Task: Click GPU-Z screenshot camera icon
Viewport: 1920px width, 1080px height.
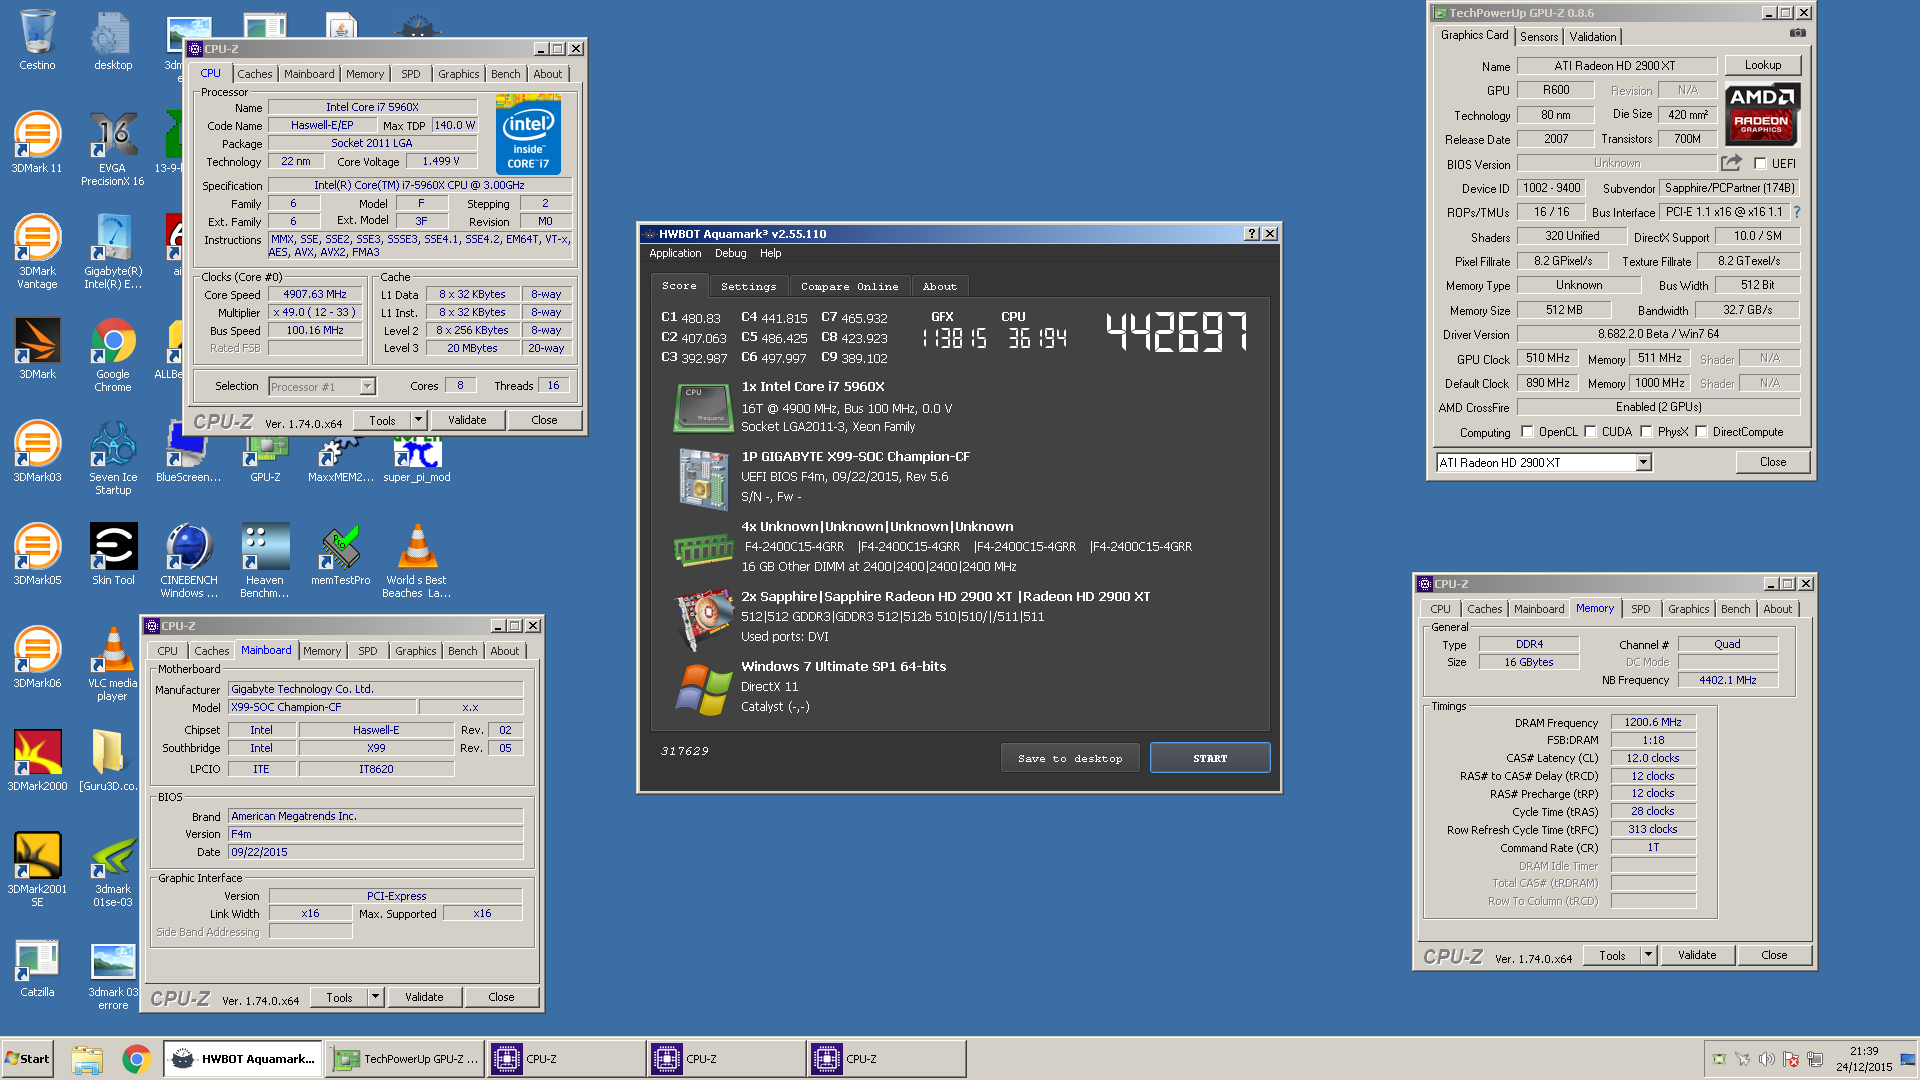Action: coord(1798,34)
